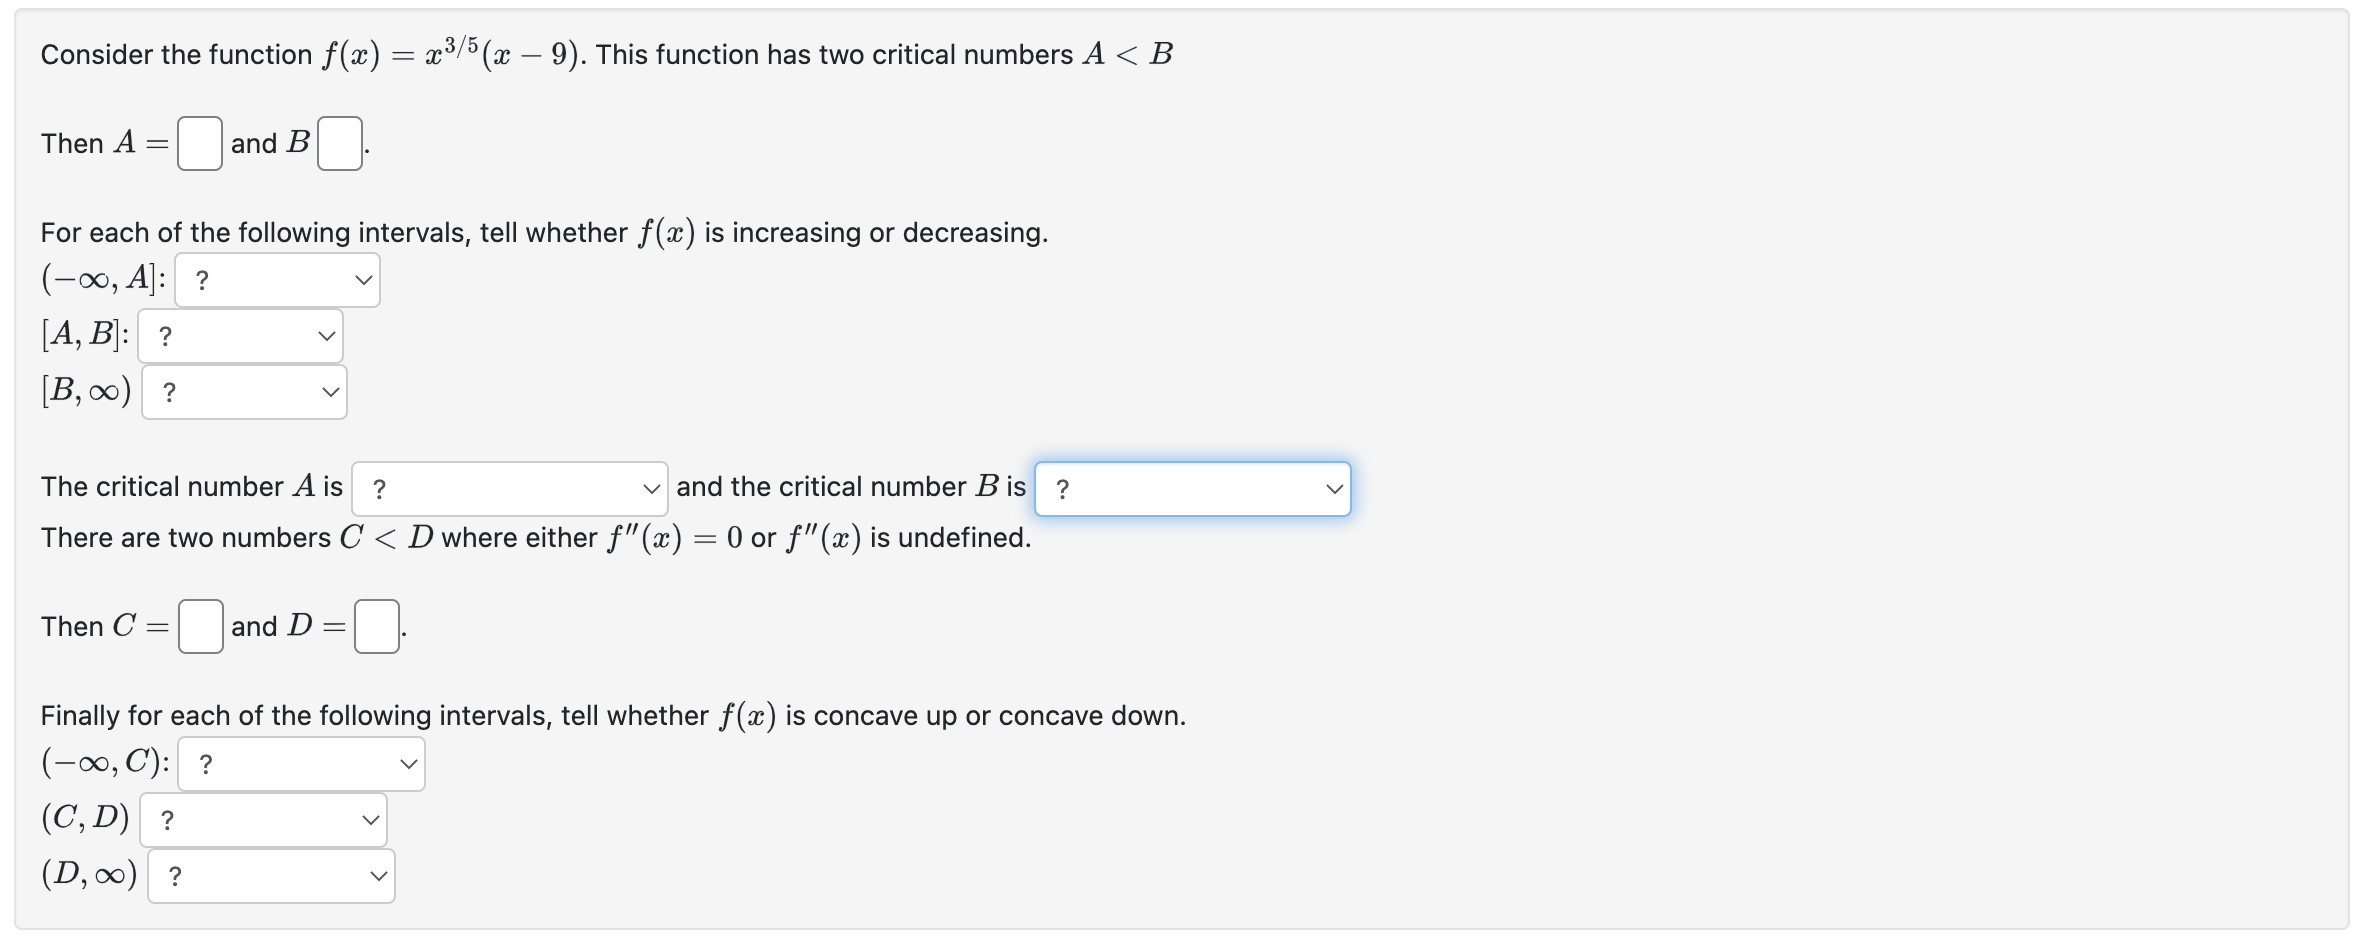The width and height of the screenshot is (2370, 944).
Task: Open the highlighted dropdown for critical number B
Action: pos(1192,489)
